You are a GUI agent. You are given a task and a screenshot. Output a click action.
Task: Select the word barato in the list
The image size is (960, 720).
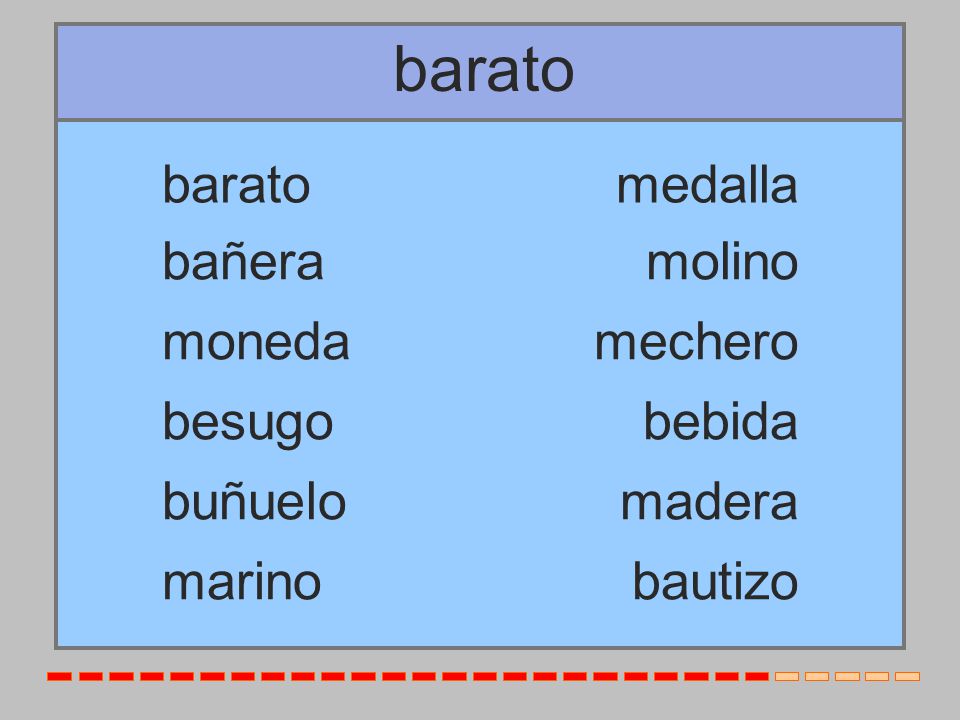coord(236,186)
